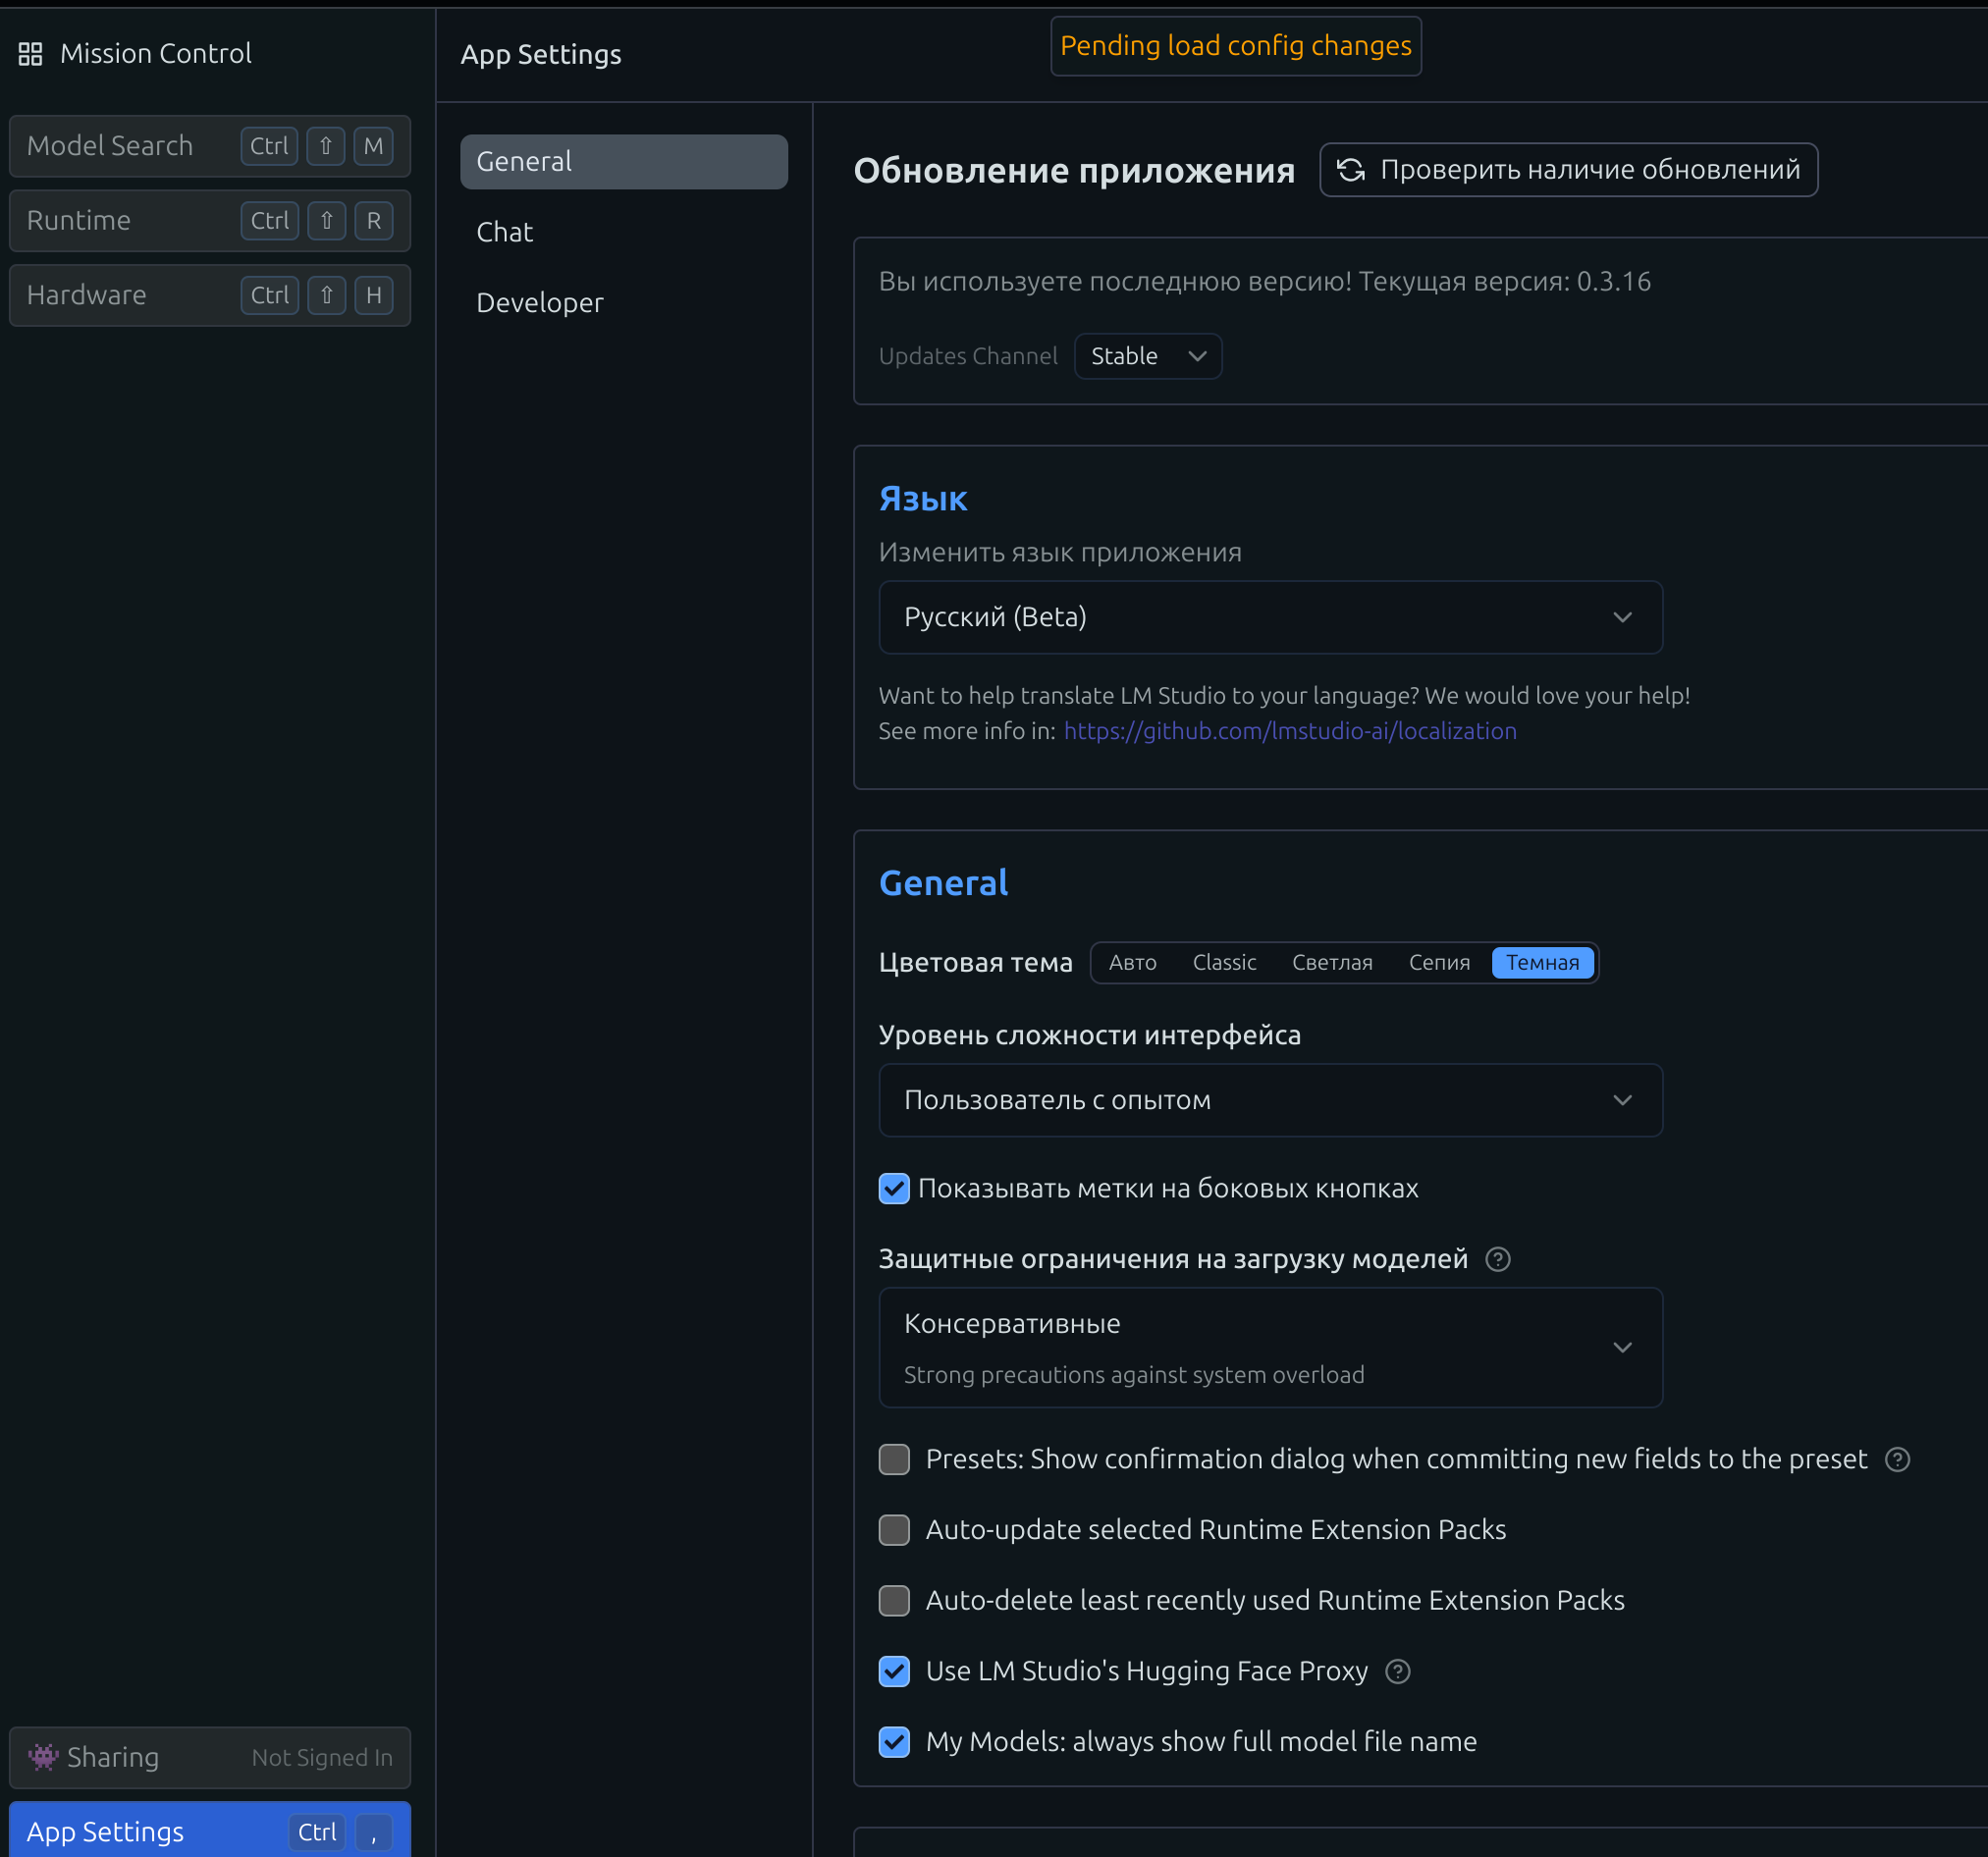Screen dimensions: 1988x1857
Task: Click help icon next to Hugging Face Proxy
Action: pos(1398,1671)
